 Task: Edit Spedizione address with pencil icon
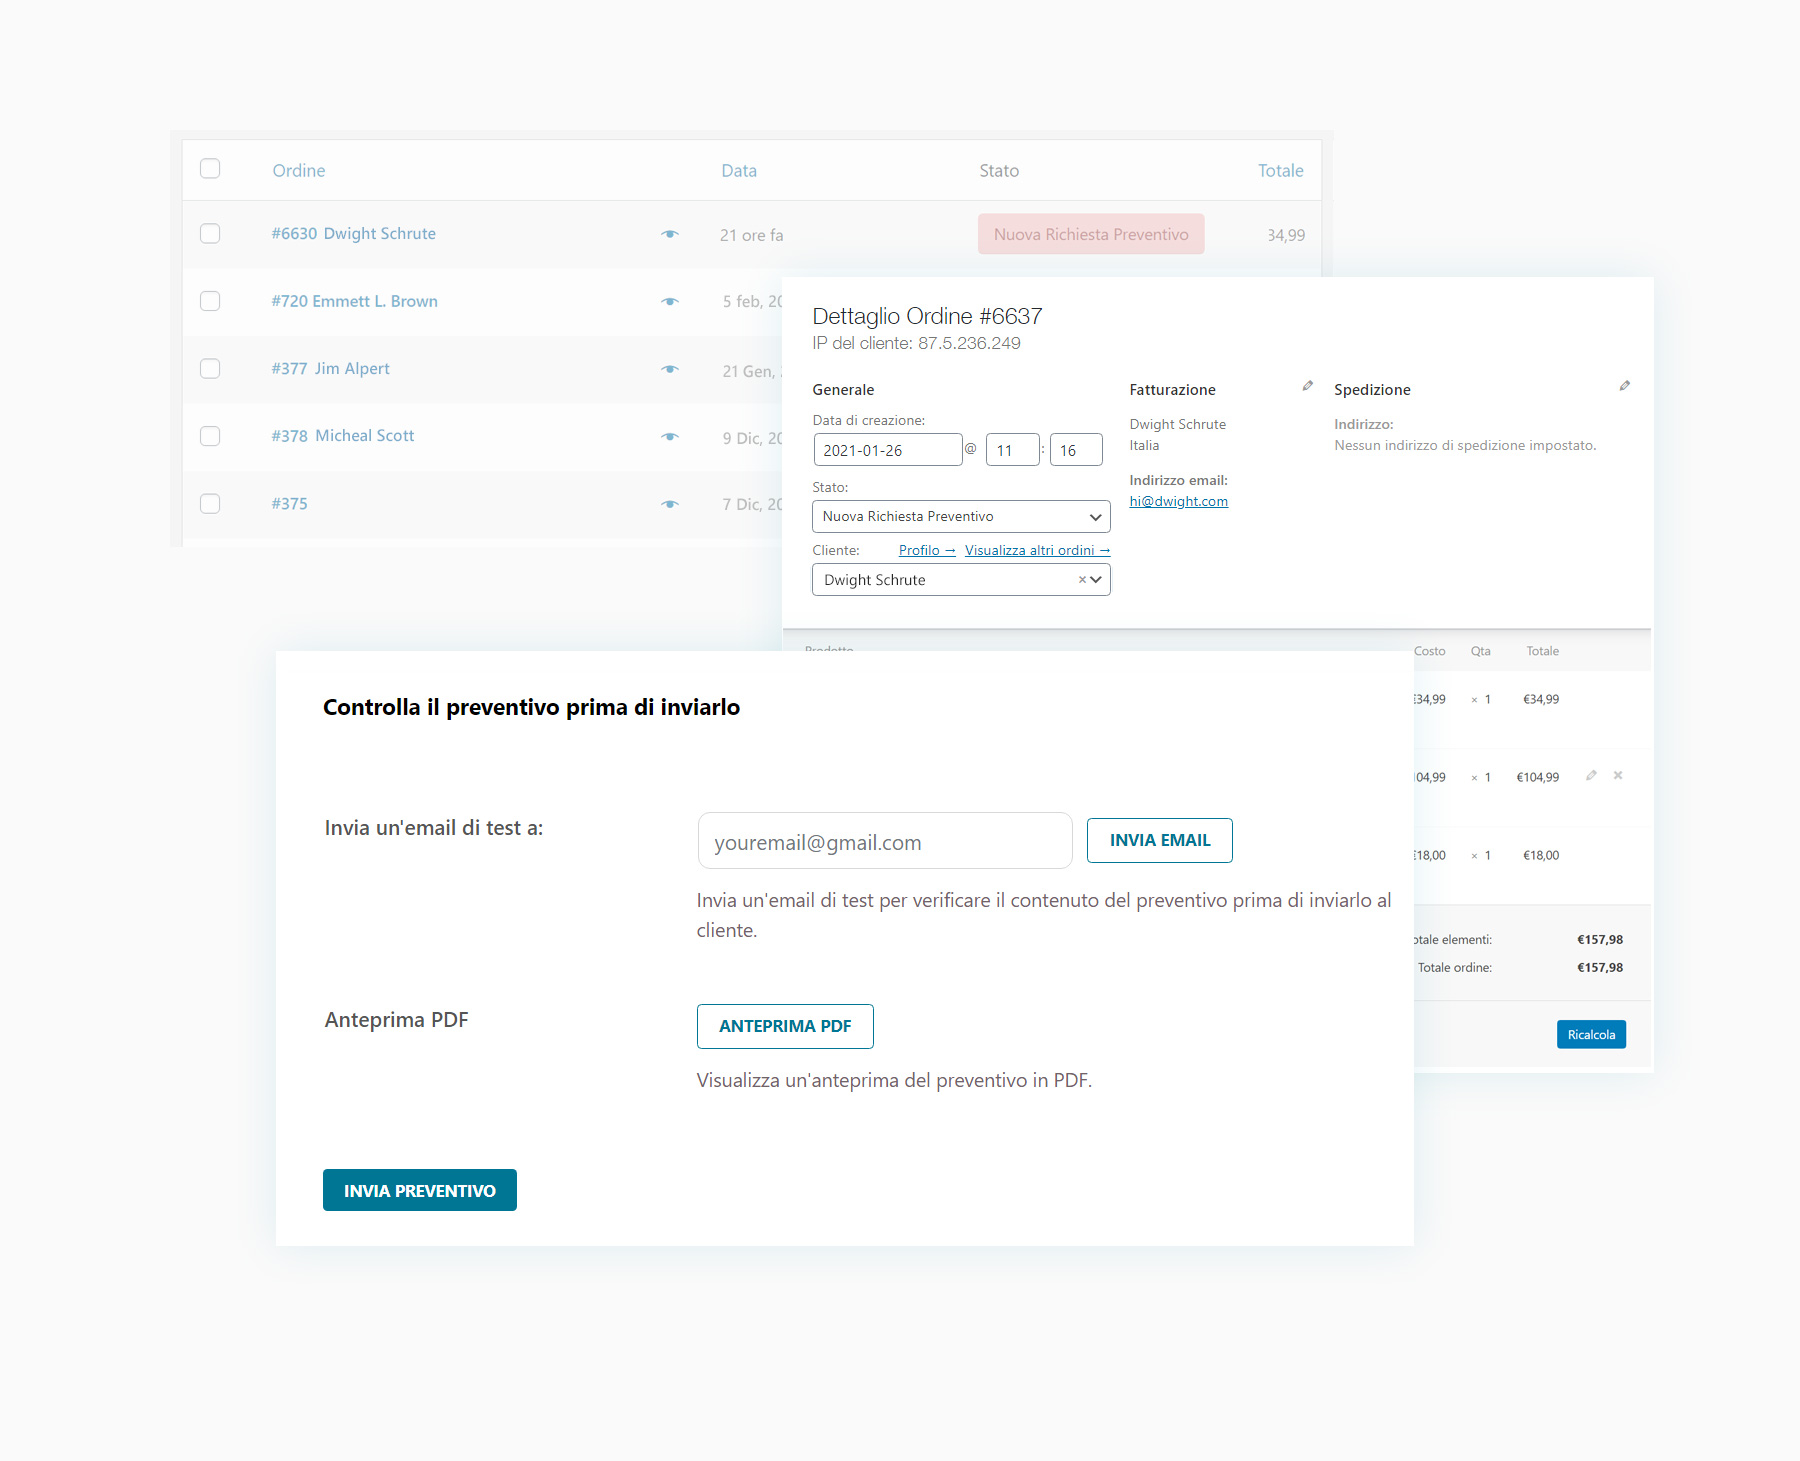pyautogui.click(x=1624, y=386)
